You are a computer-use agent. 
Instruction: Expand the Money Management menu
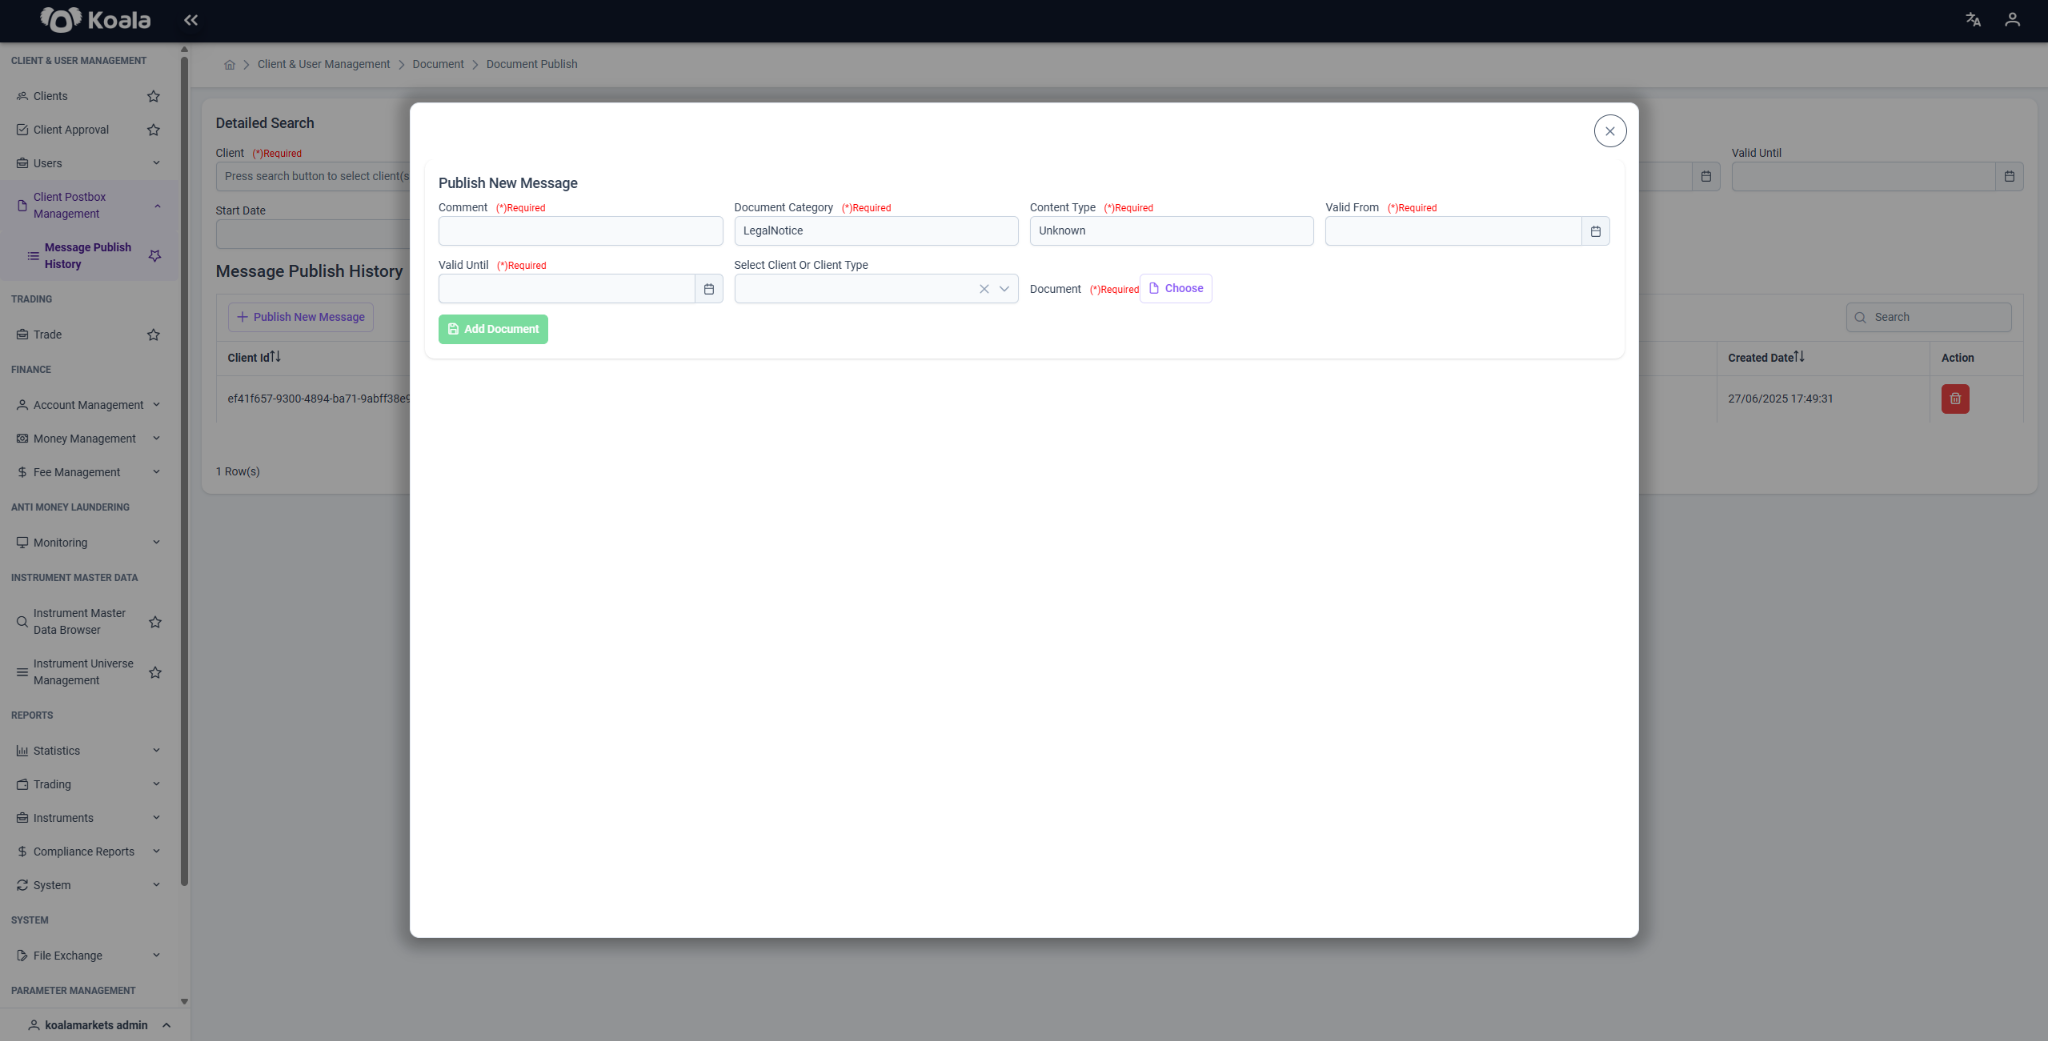(89, 439)
